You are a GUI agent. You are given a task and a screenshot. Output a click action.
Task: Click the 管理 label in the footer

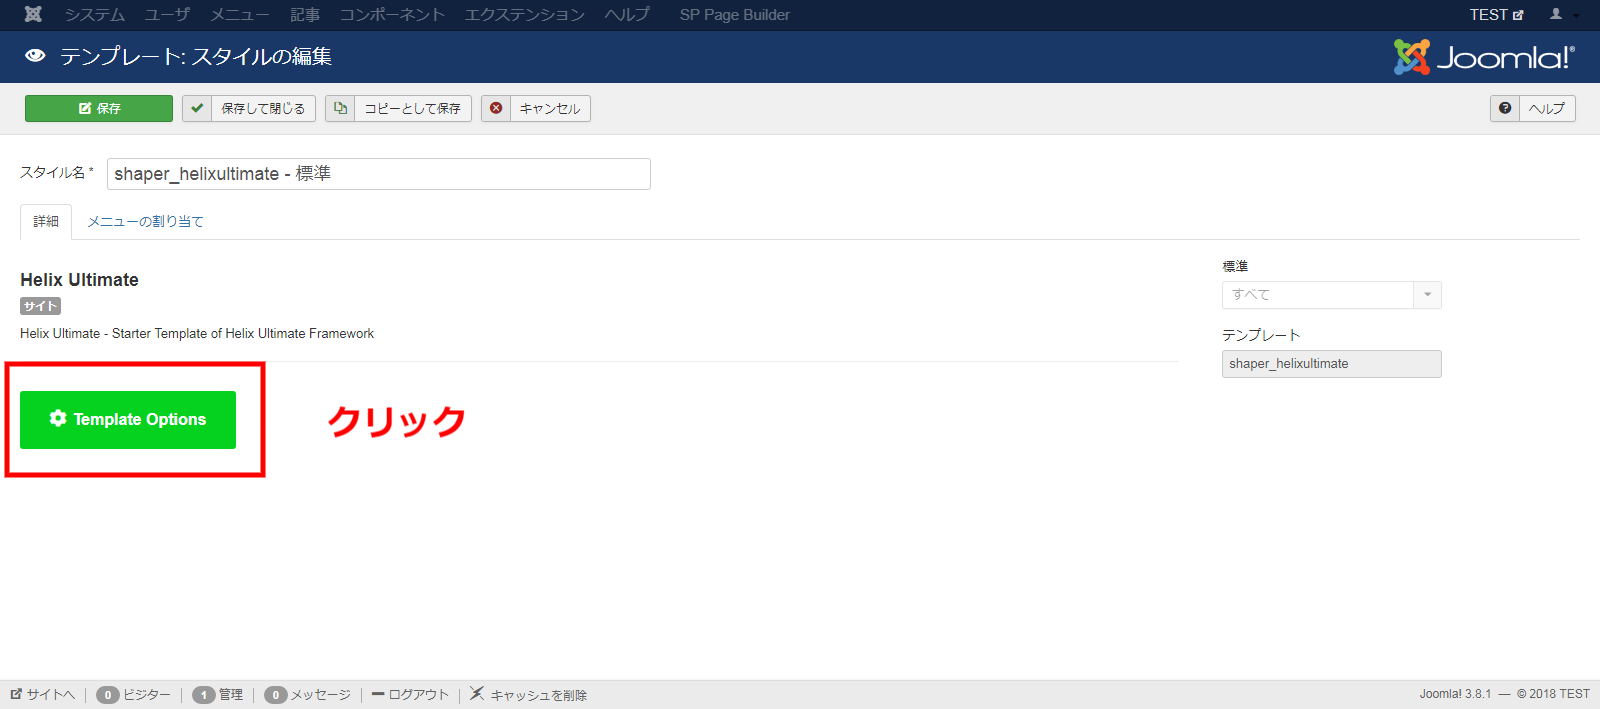(x=231, y=695)
